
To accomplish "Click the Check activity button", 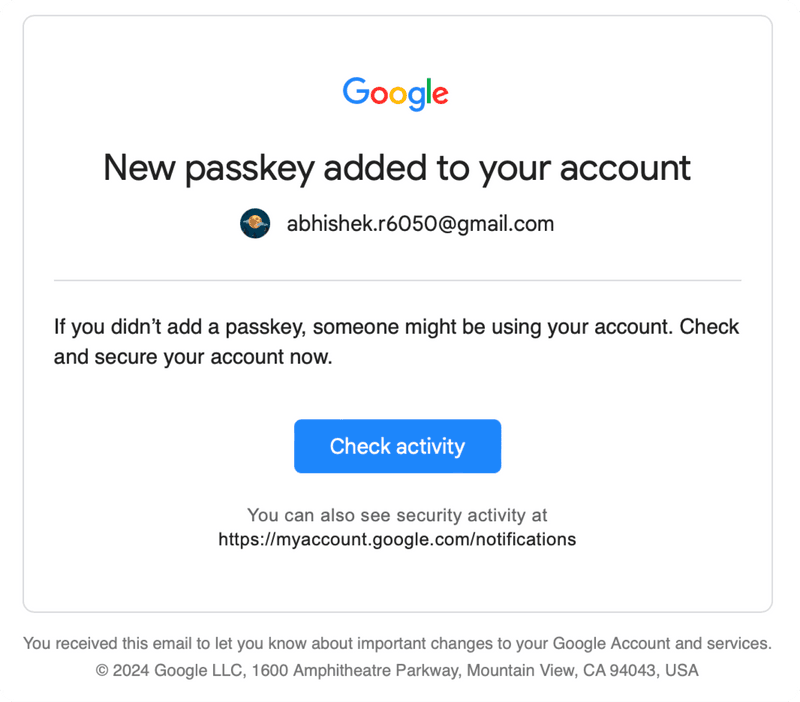I will pos(397,446).
